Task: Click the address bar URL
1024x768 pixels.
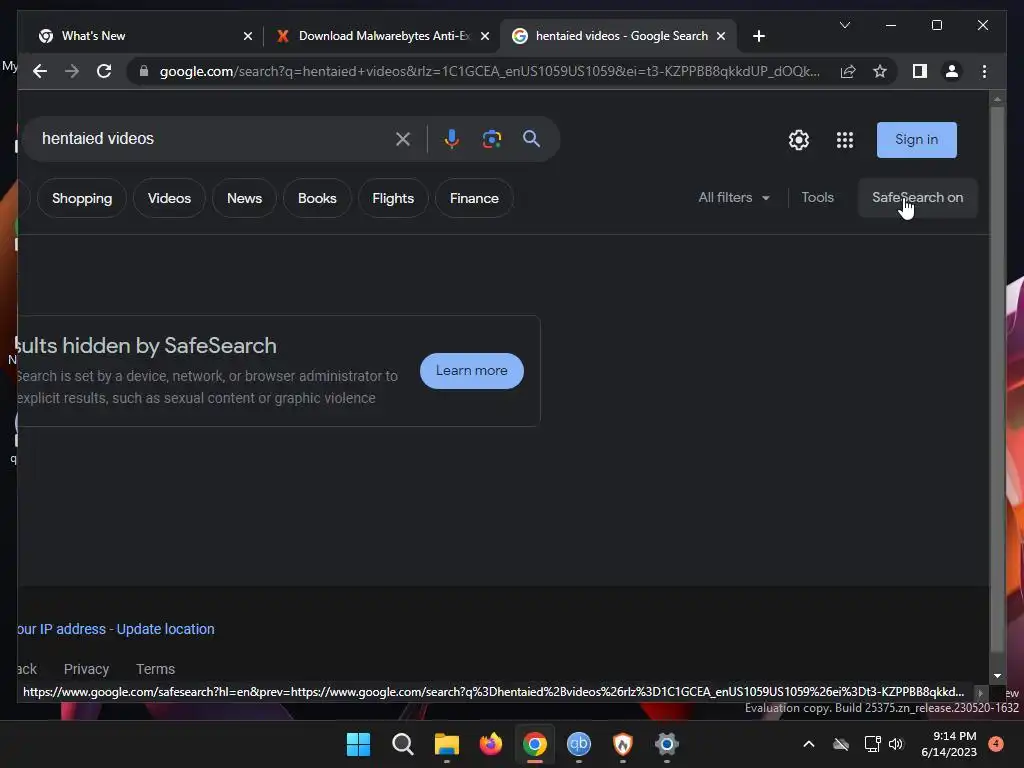Action: coord(490,71)
